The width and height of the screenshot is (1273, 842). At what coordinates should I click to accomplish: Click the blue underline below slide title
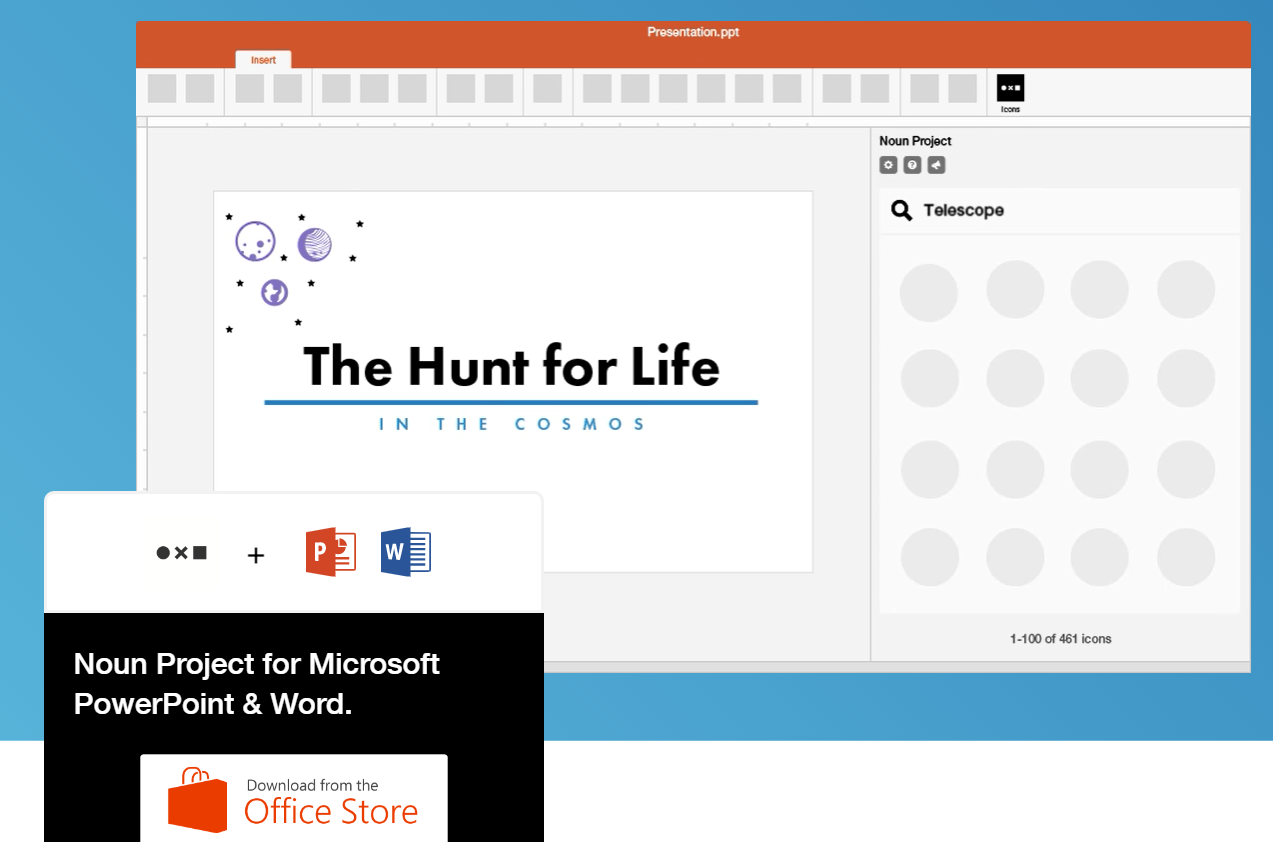511,402
